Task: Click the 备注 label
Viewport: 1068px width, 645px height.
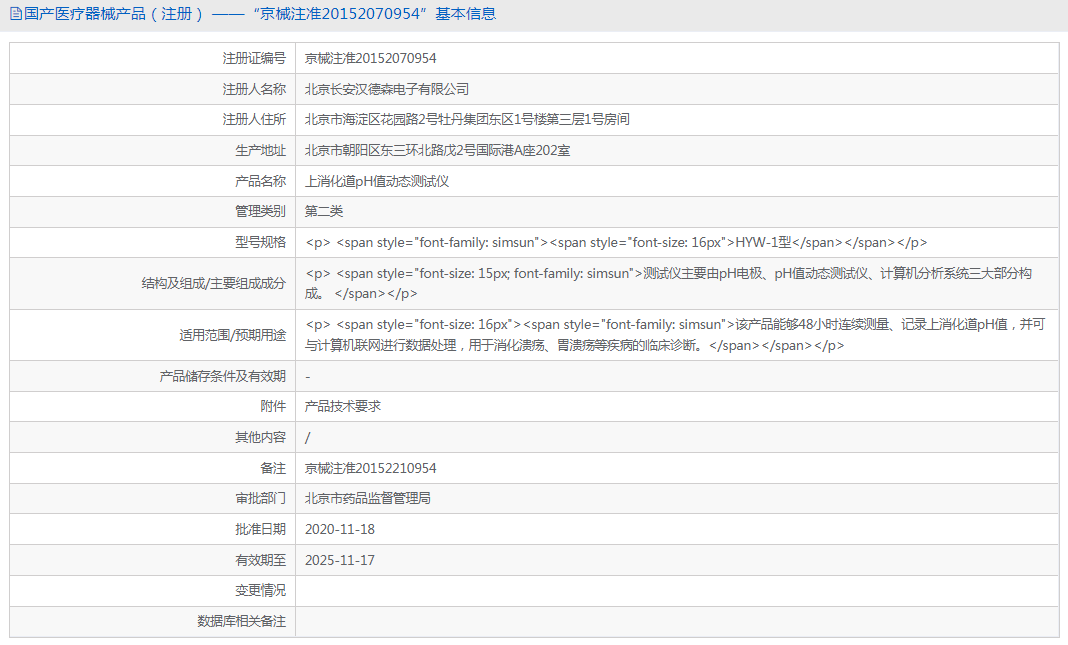Action: click(x=273, y=469)
